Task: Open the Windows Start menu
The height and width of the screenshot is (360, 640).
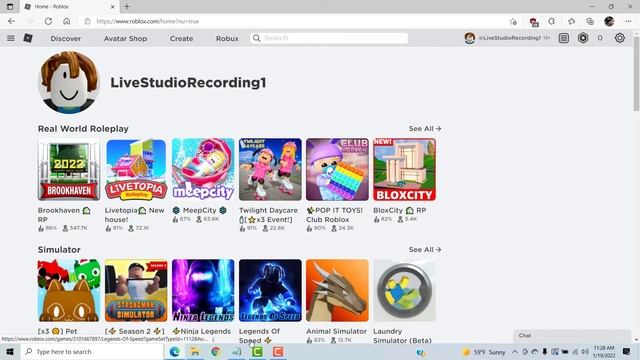Action: 10,351
